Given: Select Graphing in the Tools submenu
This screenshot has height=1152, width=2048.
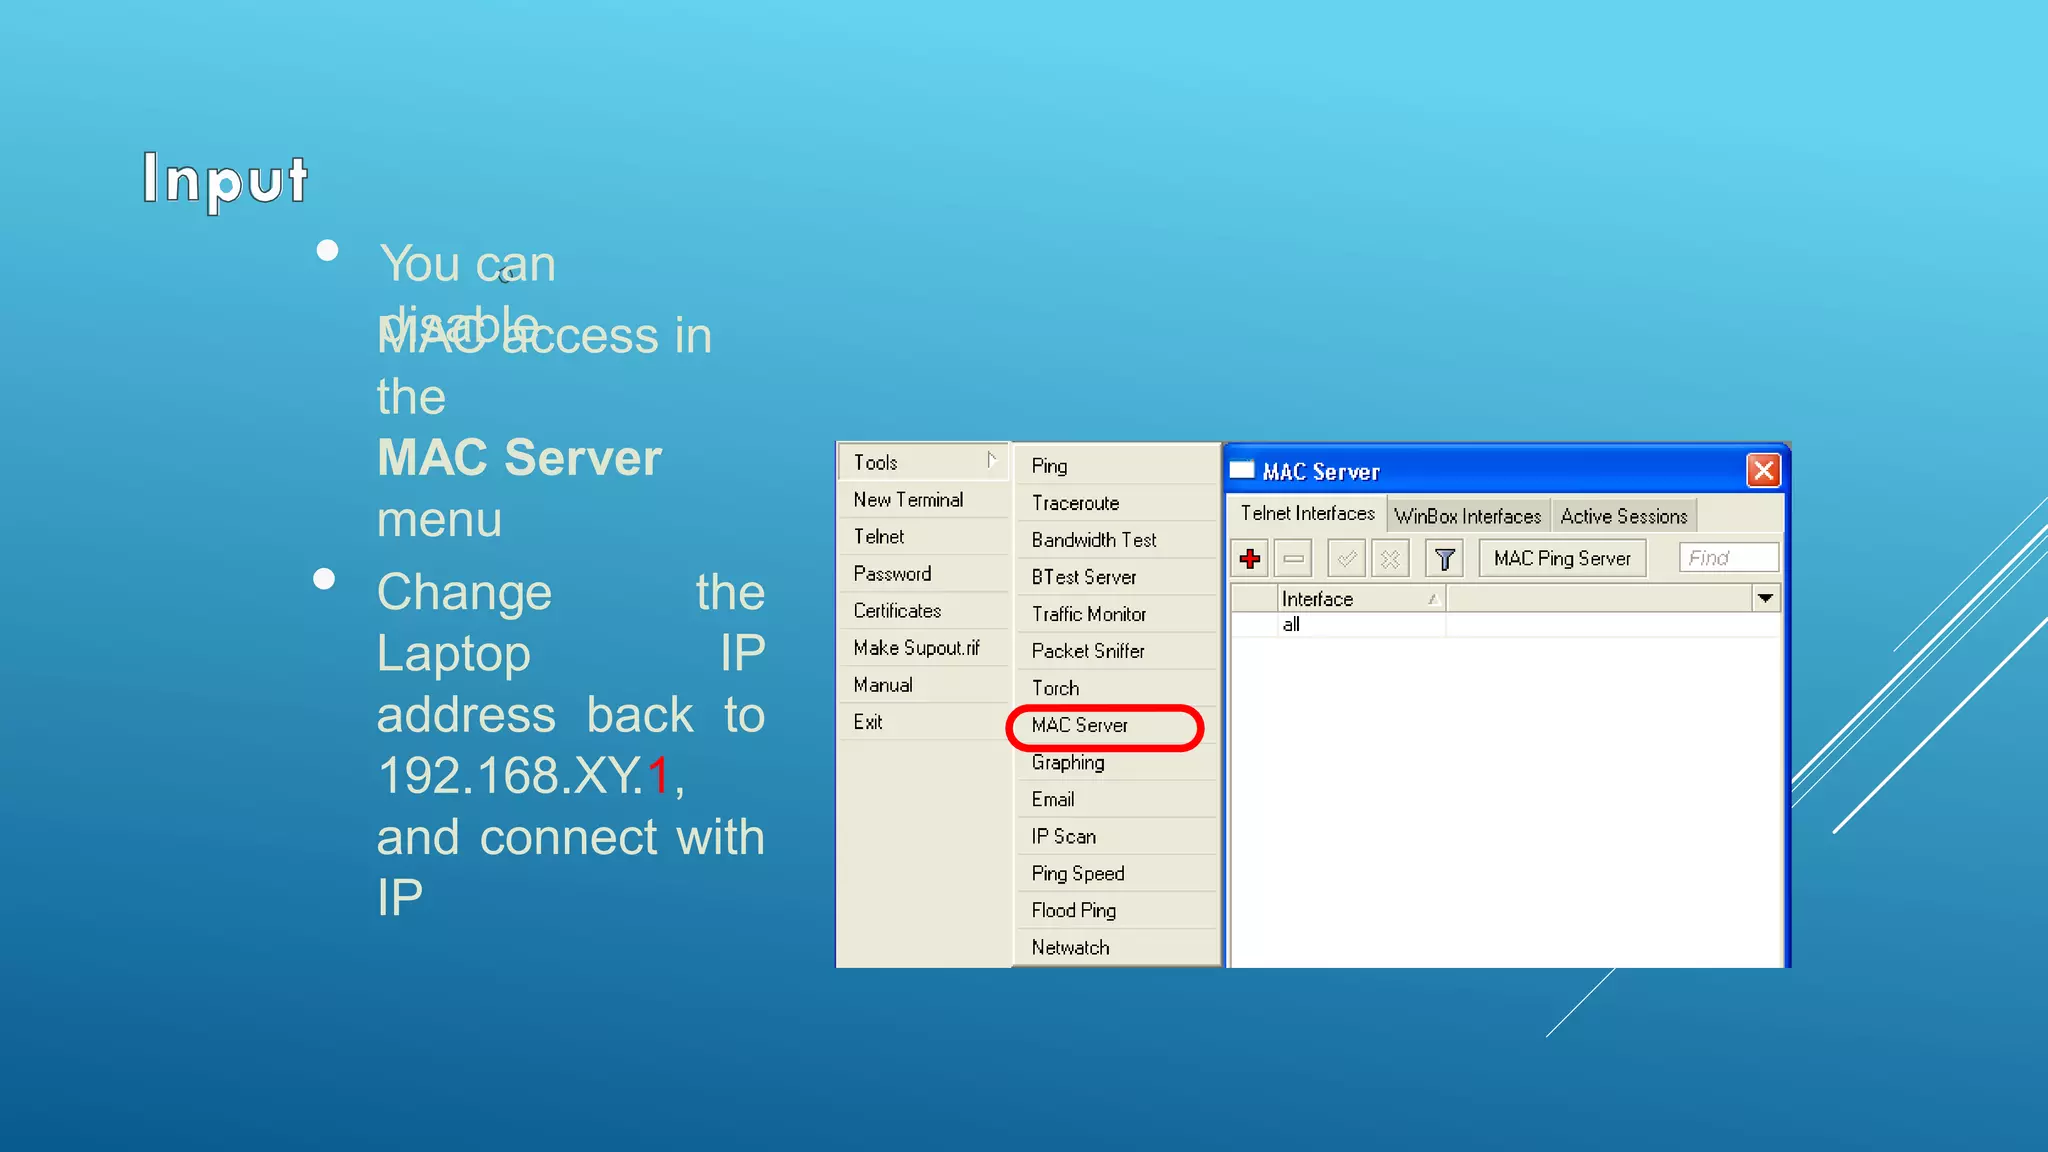Looking at the screenshot, I should (x=1117, y=762).
